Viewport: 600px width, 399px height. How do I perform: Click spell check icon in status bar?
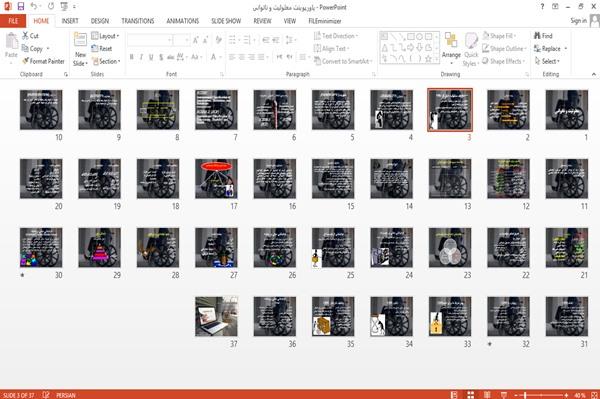pos(46,395)
